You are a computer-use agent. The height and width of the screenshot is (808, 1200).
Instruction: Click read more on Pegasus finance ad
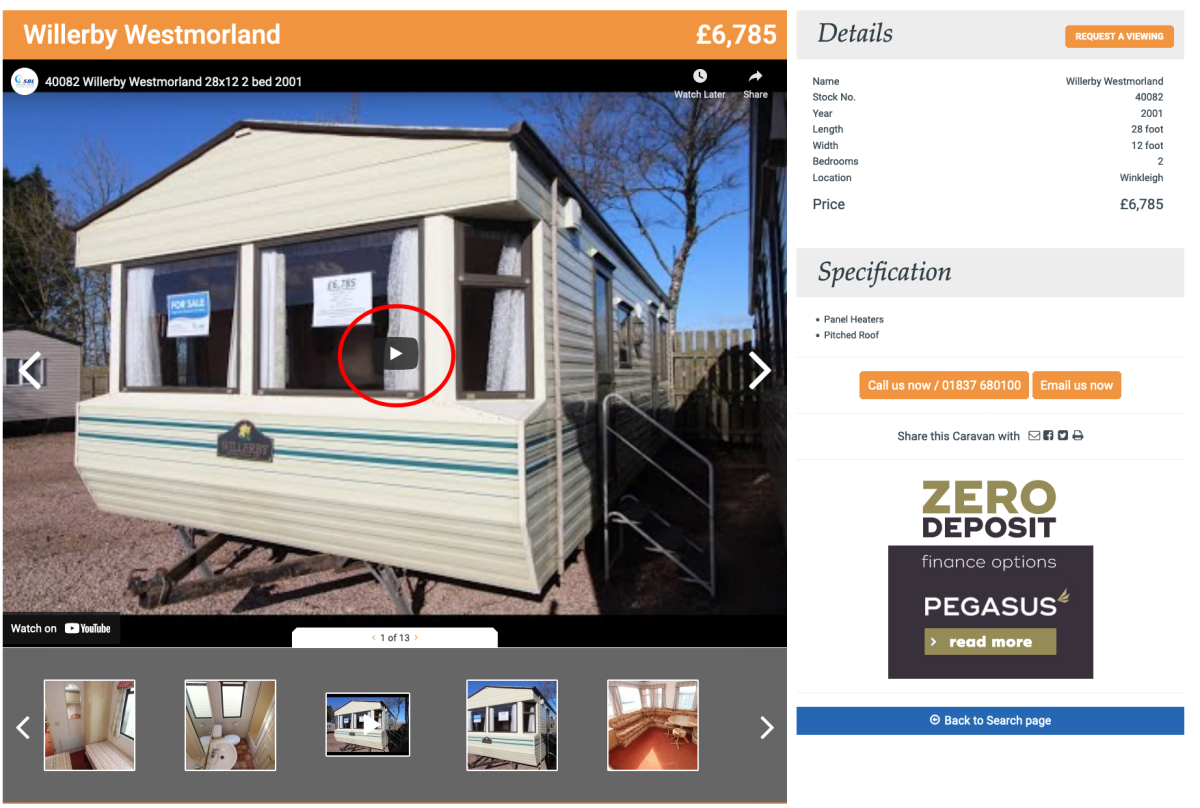[990, 642]
